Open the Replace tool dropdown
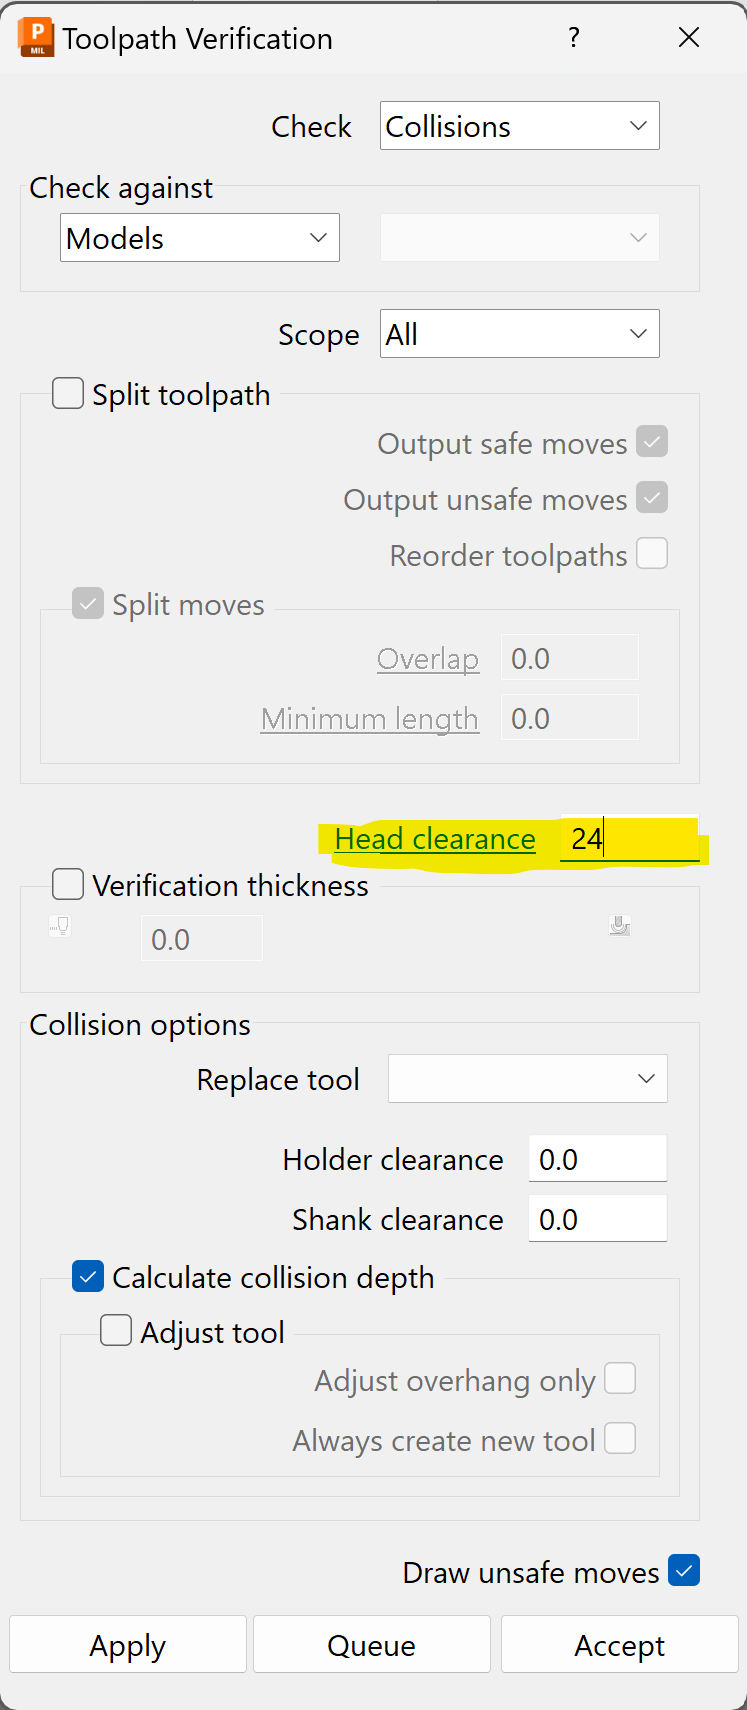747x1710 pixels. (x=527, y=1078)
